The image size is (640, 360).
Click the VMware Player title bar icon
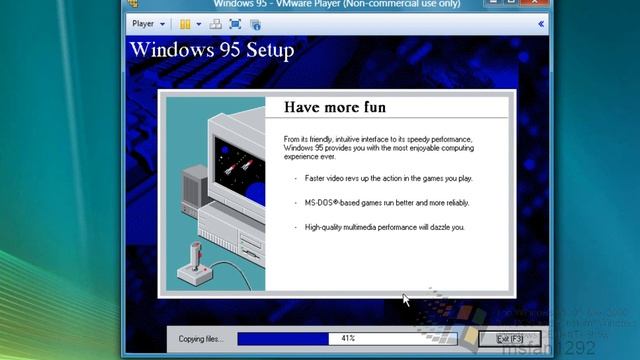tap(133, 4)
